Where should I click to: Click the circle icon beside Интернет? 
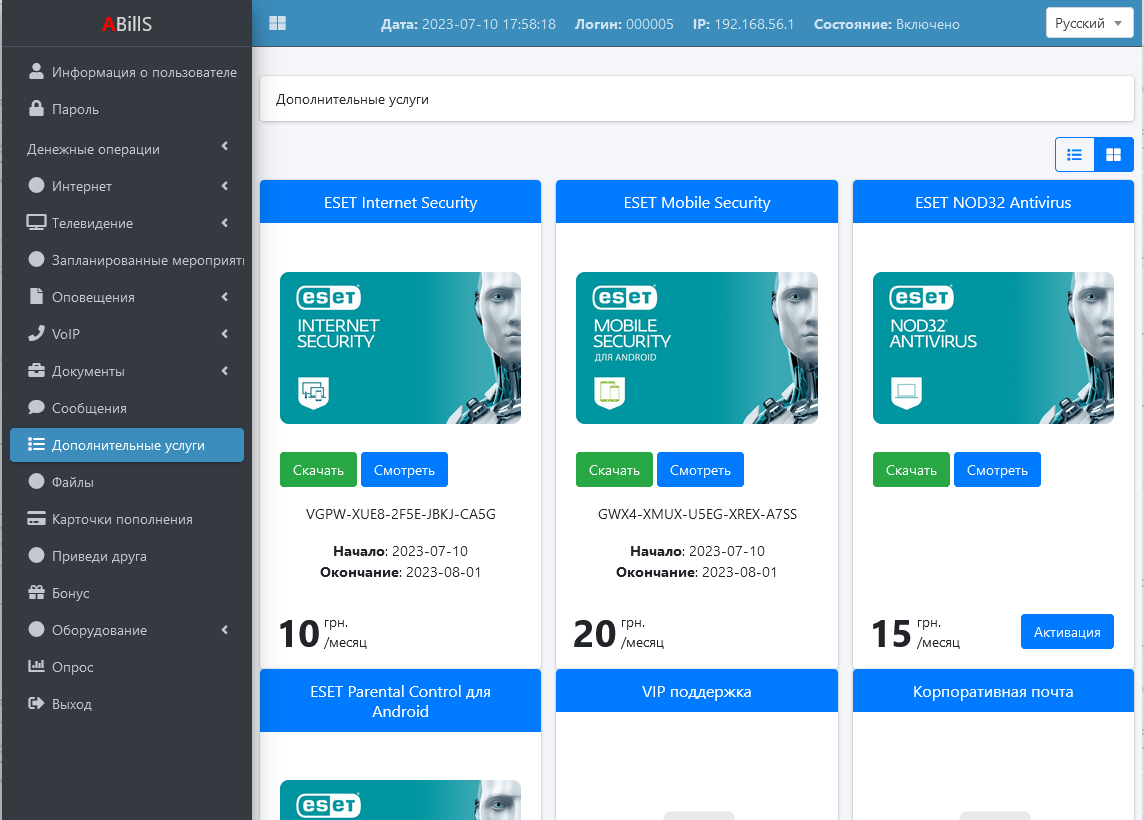click(x=36, y=185)
